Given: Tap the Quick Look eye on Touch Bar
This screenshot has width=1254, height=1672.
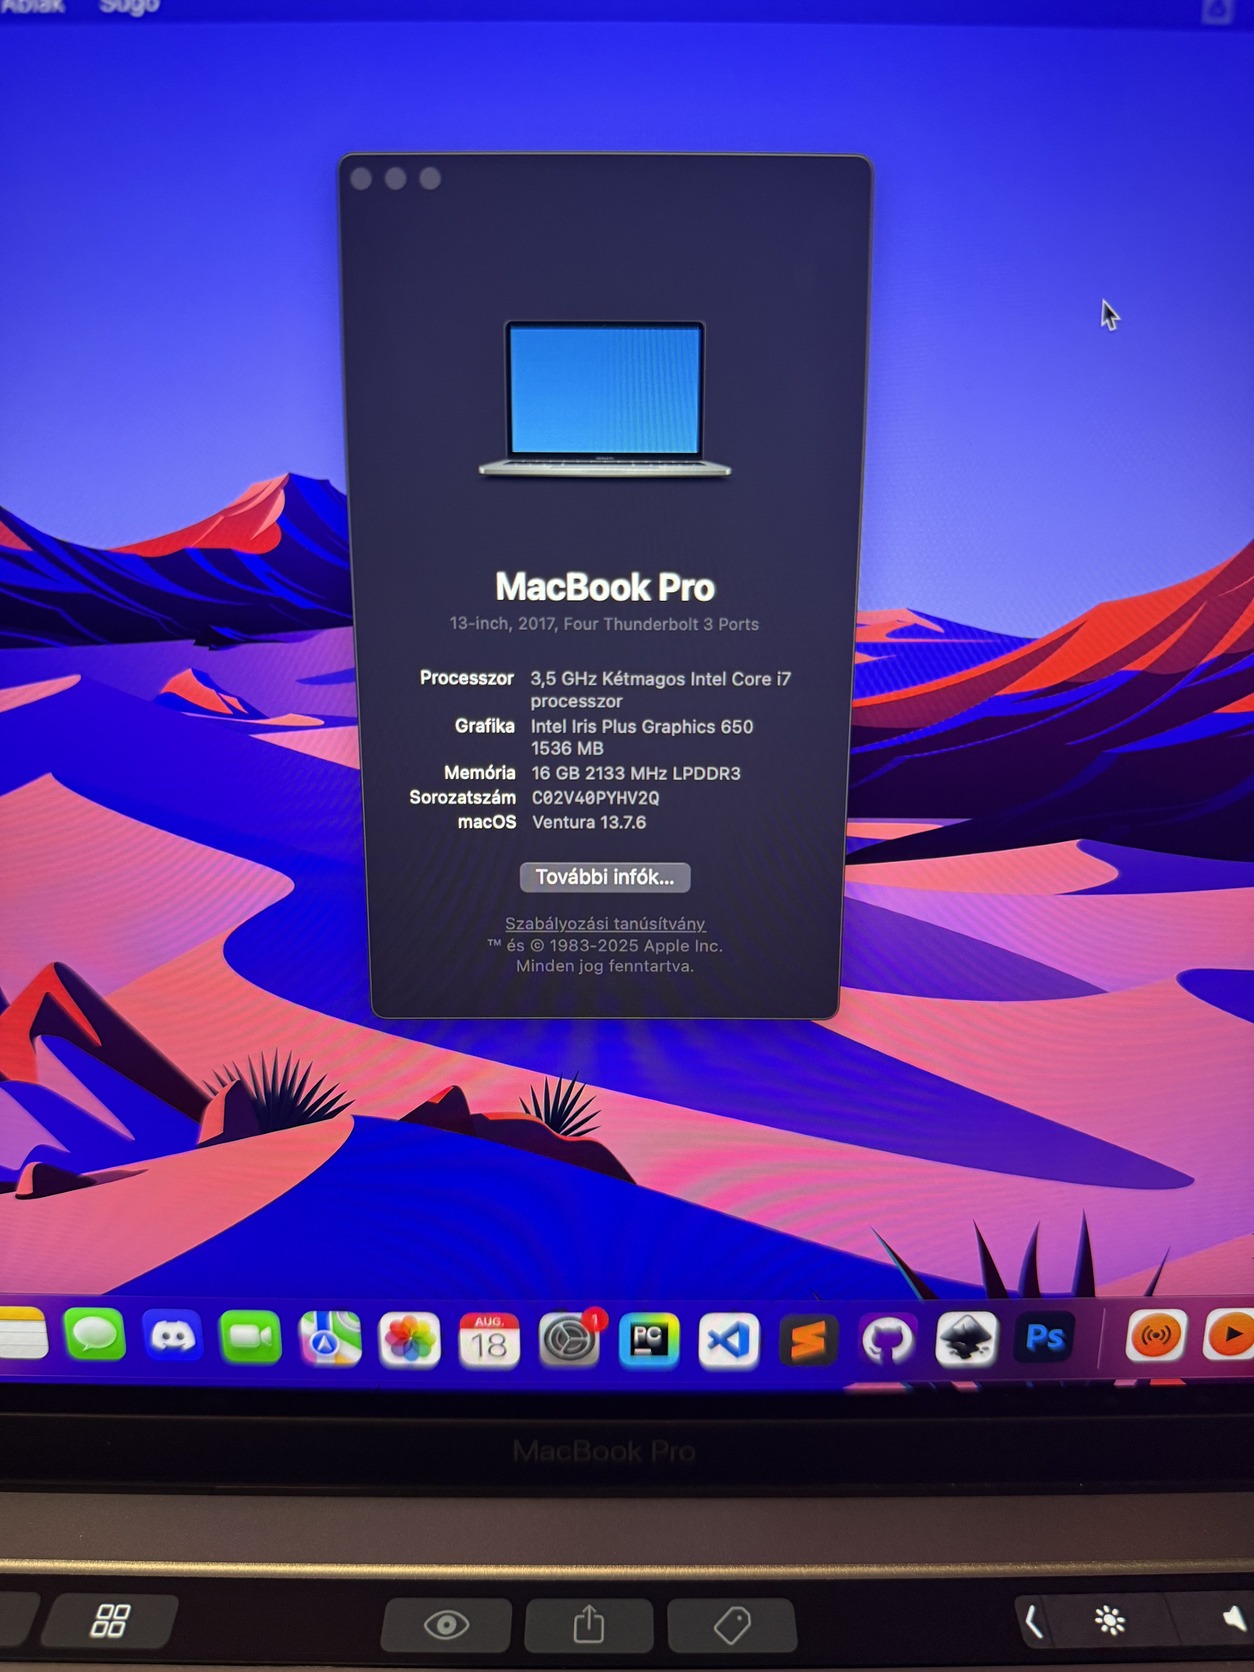Looking at the screenshot, I should point(446,1624).
